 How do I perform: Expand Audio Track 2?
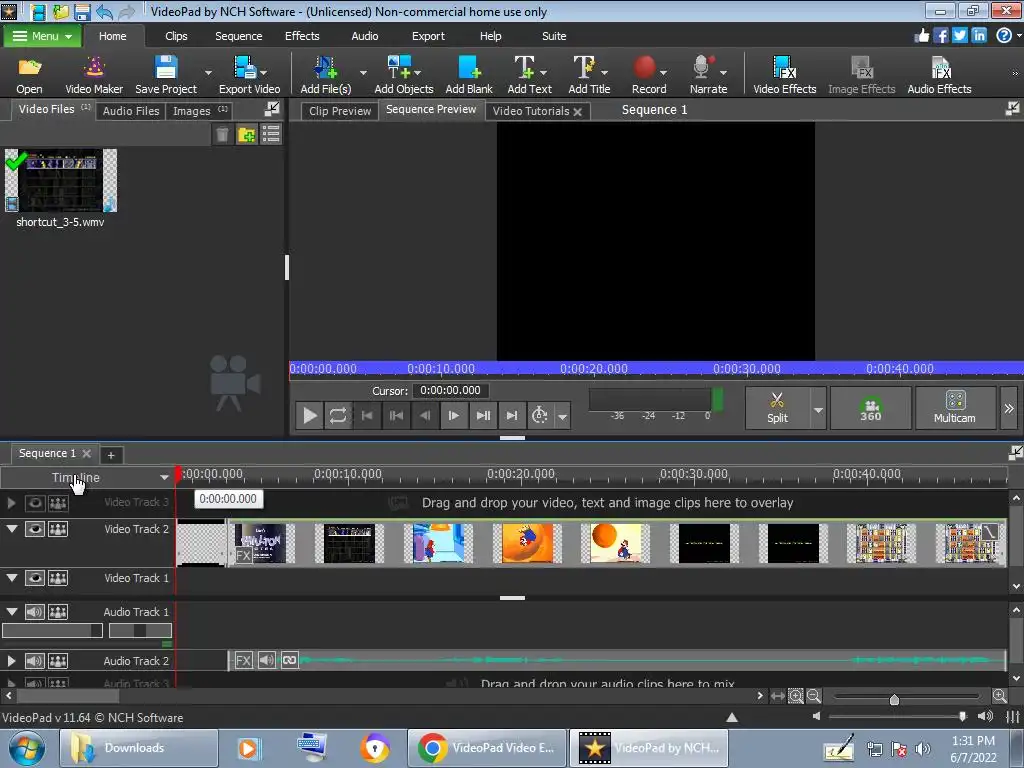pyautogui.click(x=11, y=661)
